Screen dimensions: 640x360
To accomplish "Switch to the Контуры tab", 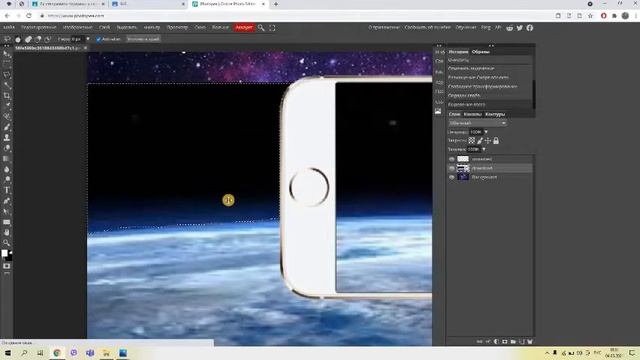I will (495, 114).
